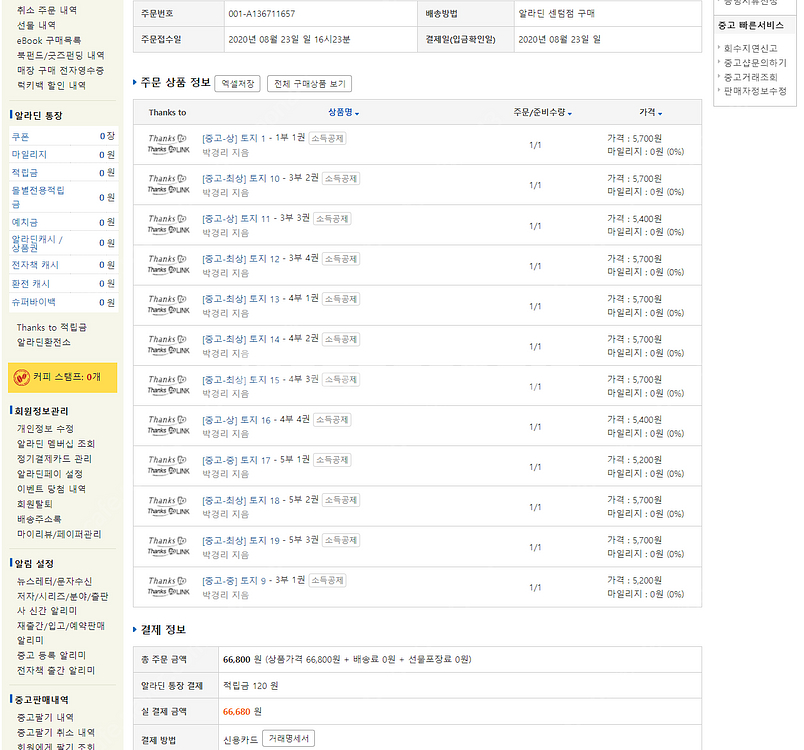Open product link 토지 9 - 3부 1권
The height and width of the screenshot is (750, 804).
[x=253, y=581]
